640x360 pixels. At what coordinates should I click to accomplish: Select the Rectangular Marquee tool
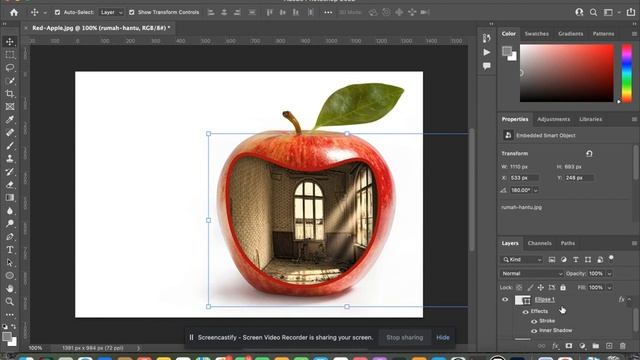[x=10, y=55]
